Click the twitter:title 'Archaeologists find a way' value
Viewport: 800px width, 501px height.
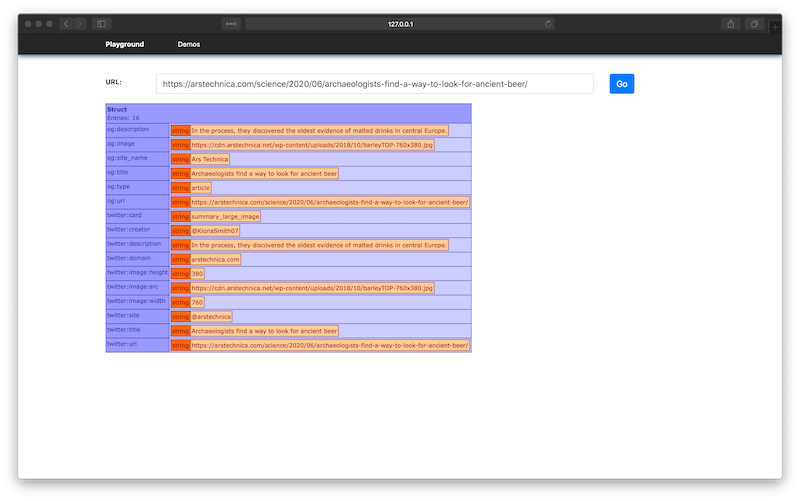coord(264,331)
